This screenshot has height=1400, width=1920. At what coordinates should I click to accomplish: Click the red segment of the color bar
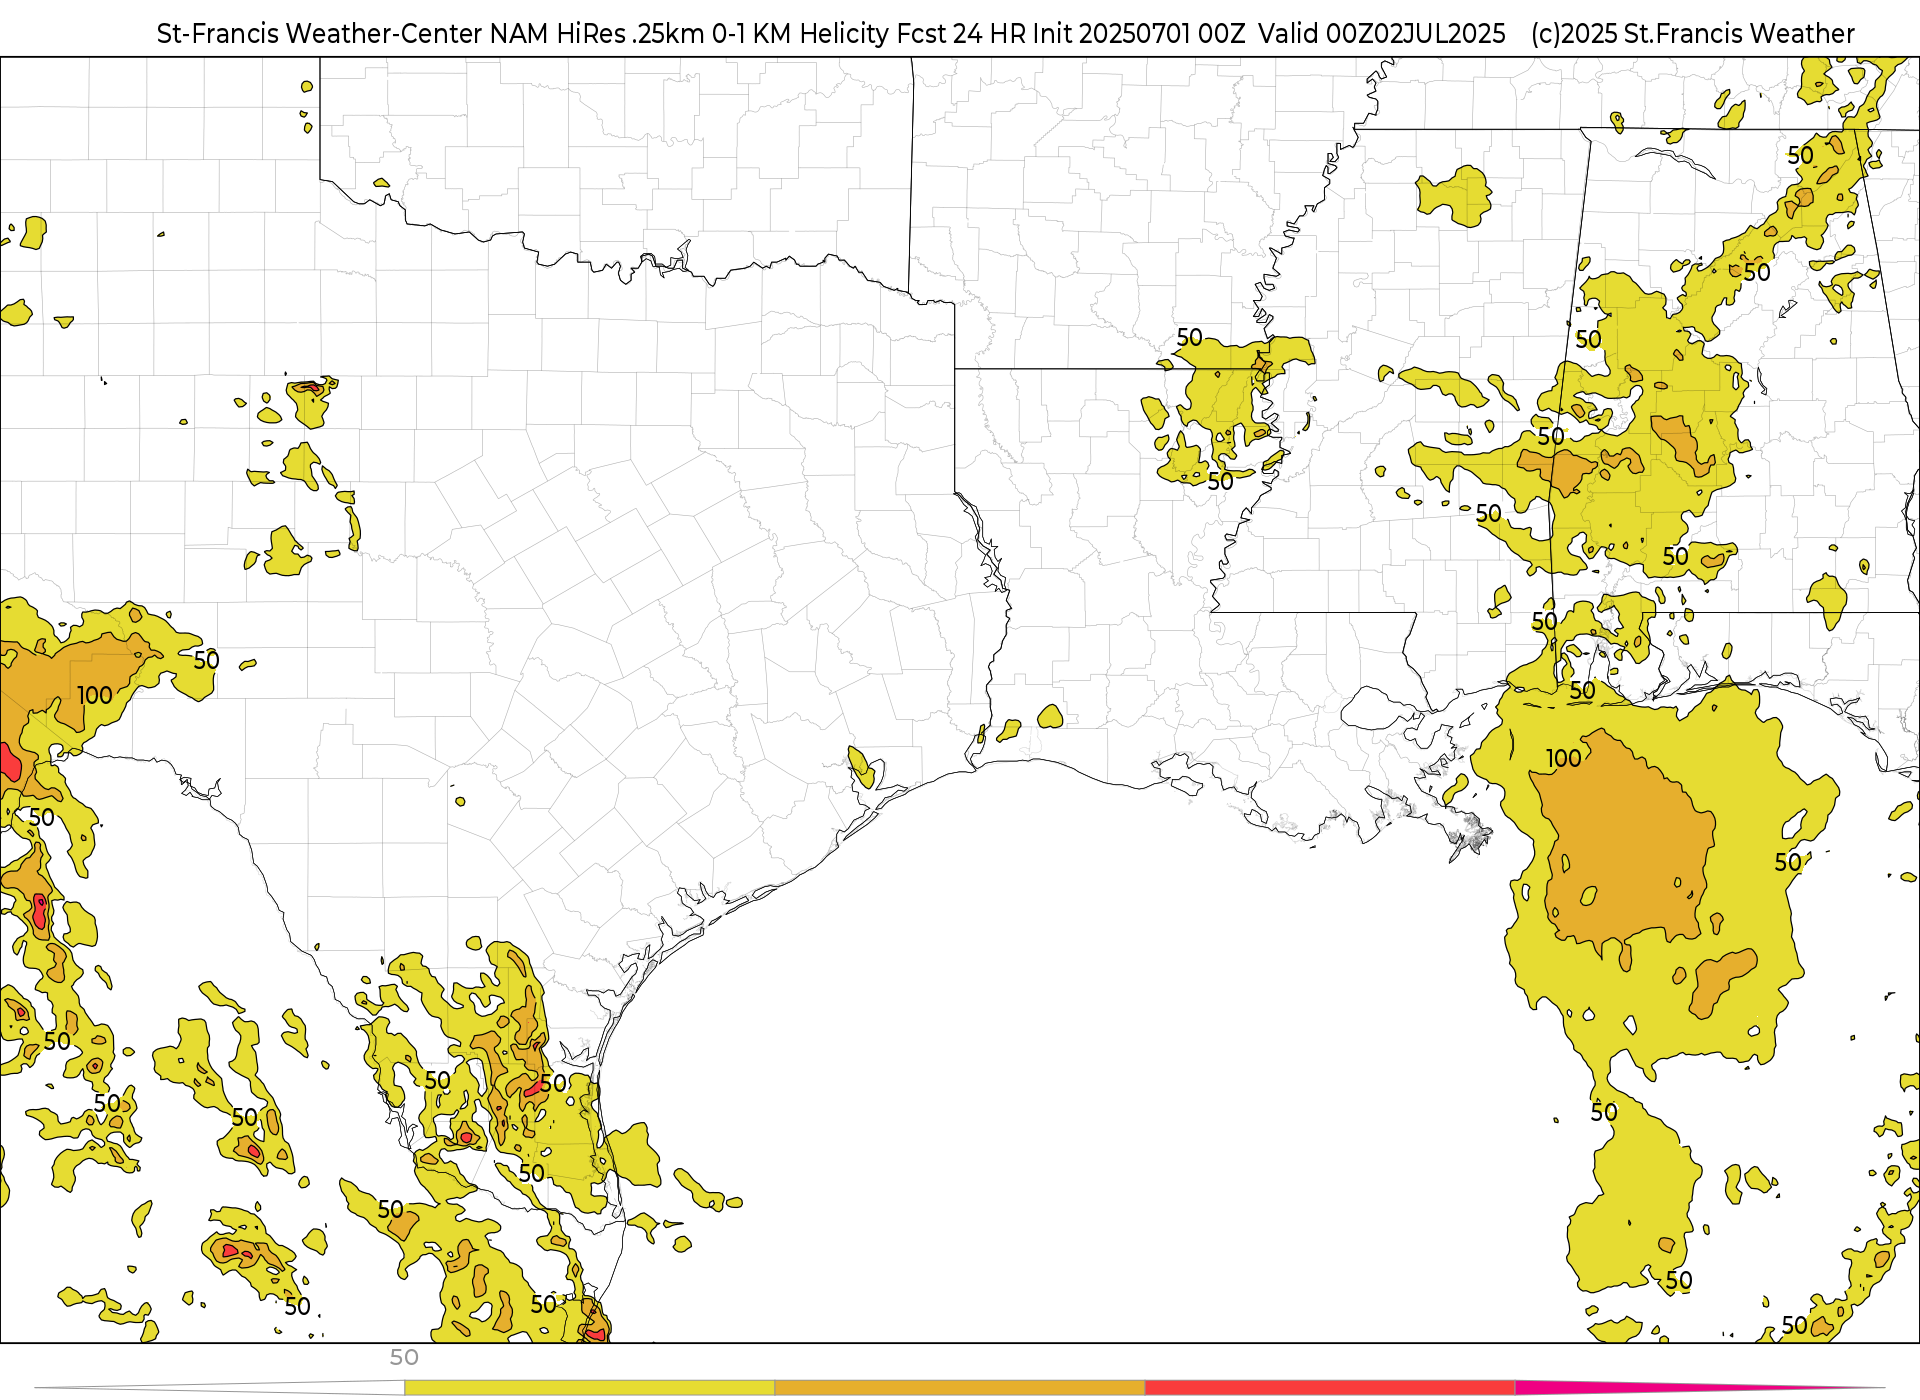[1330, 1388]
